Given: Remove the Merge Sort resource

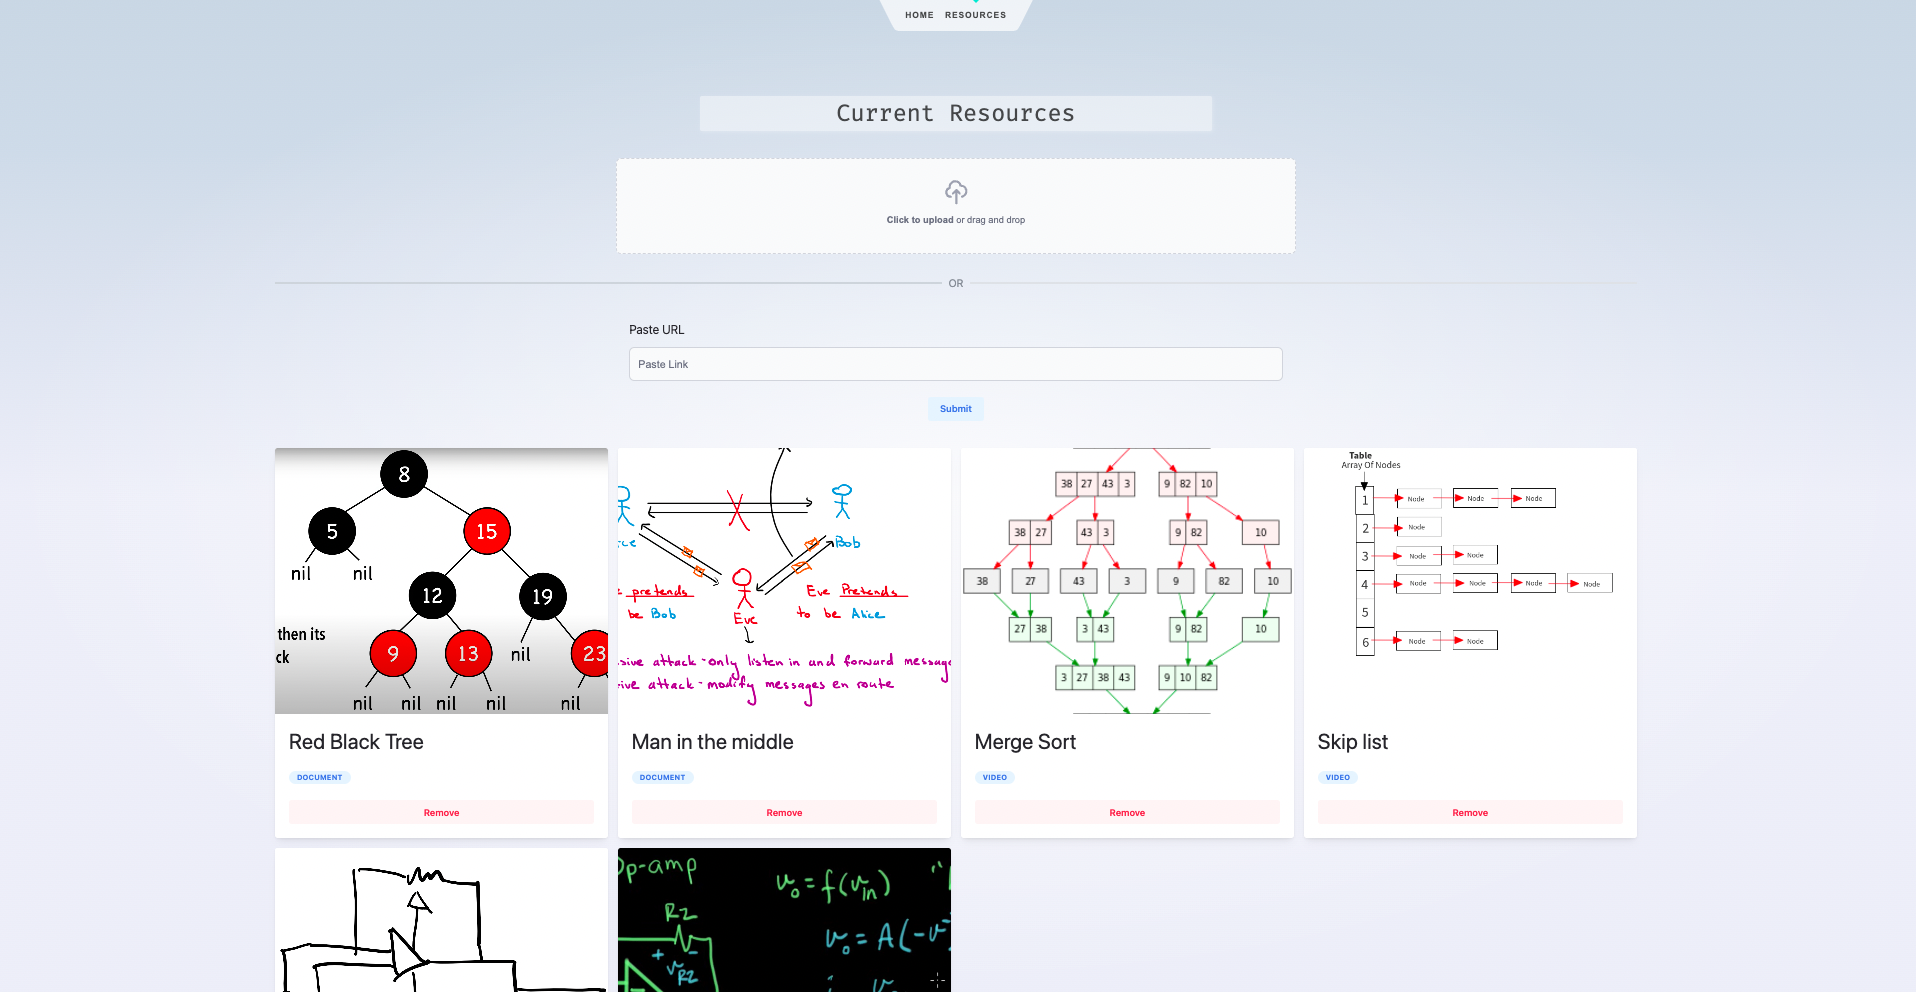Looking at the screenshot, I should point(1127,813).
